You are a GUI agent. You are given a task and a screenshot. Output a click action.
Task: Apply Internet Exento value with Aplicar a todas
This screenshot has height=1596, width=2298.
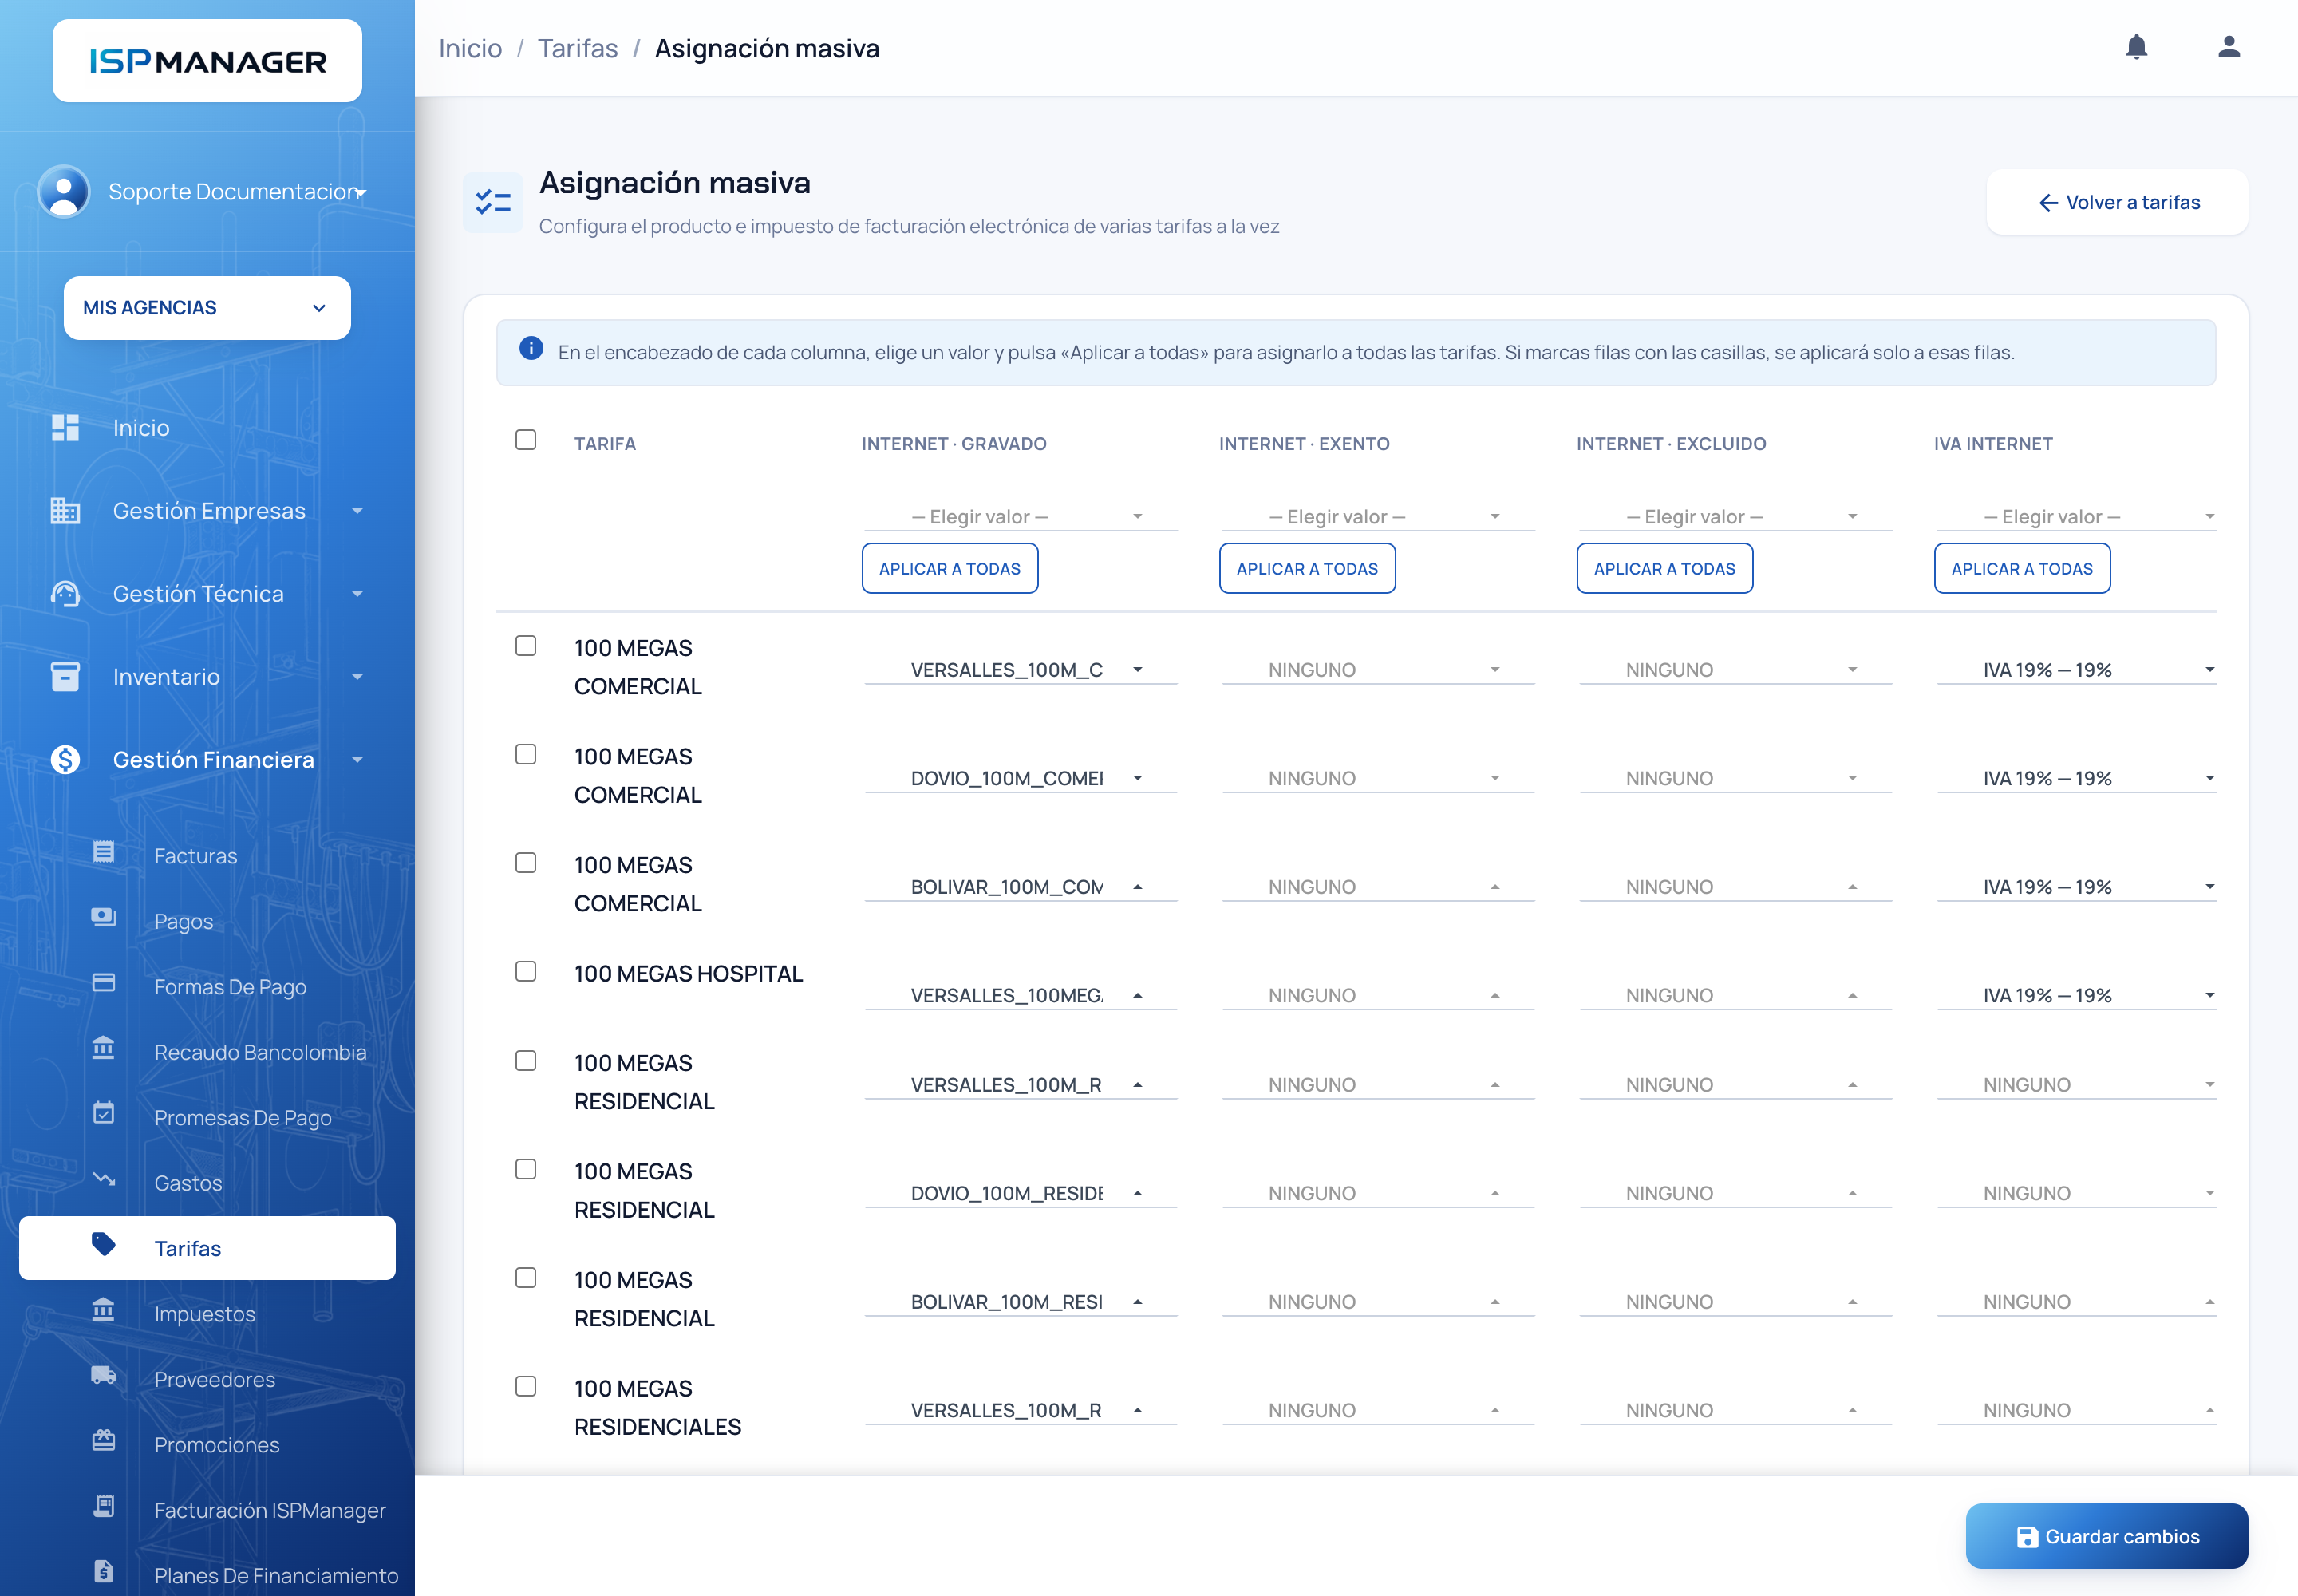pyautogui.click(x=1307, y=568)
